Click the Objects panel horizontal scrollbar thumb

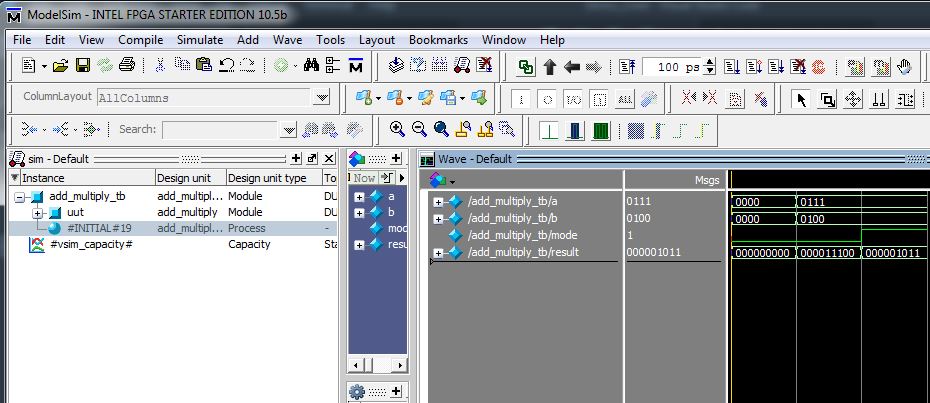367,365
